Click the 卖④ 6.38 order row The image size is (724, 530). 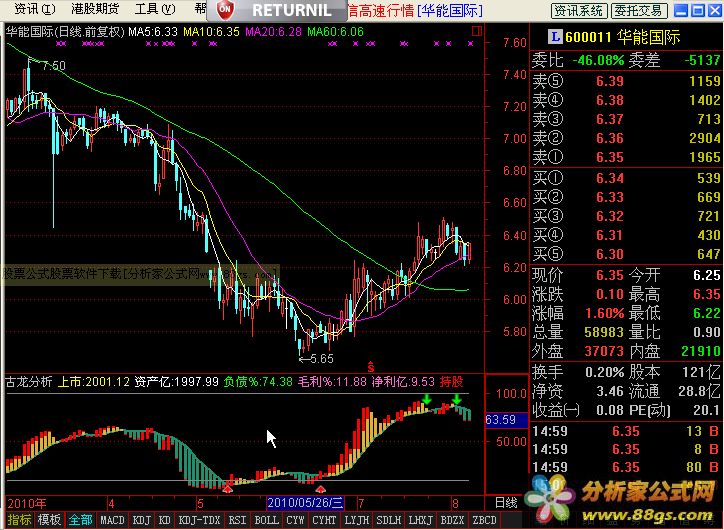(x=627, y=100)
